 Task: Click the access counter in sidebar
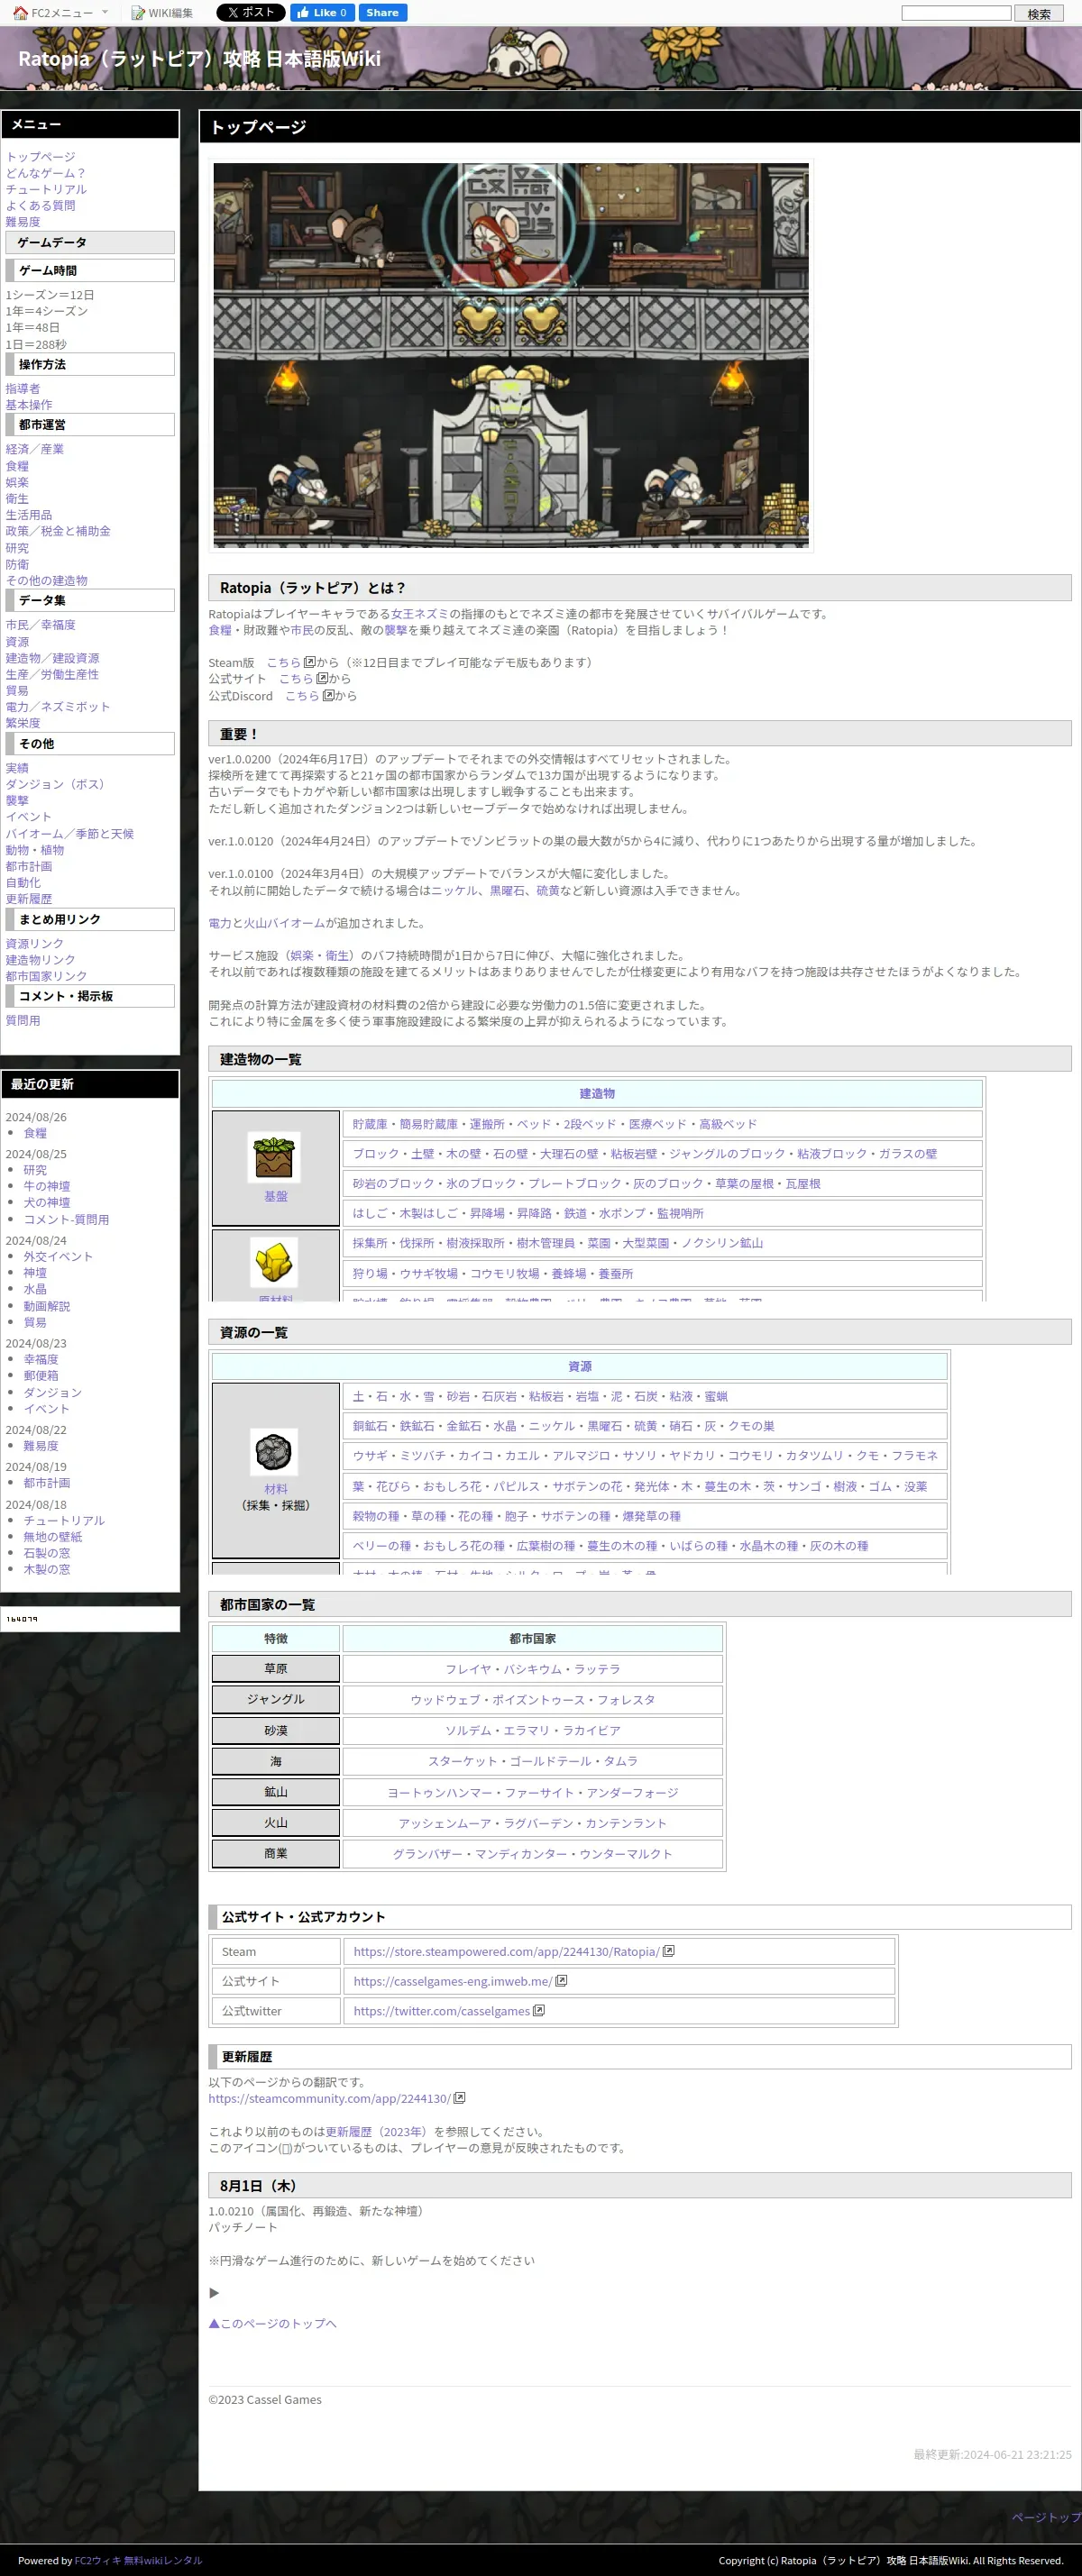pos(22,1619)
